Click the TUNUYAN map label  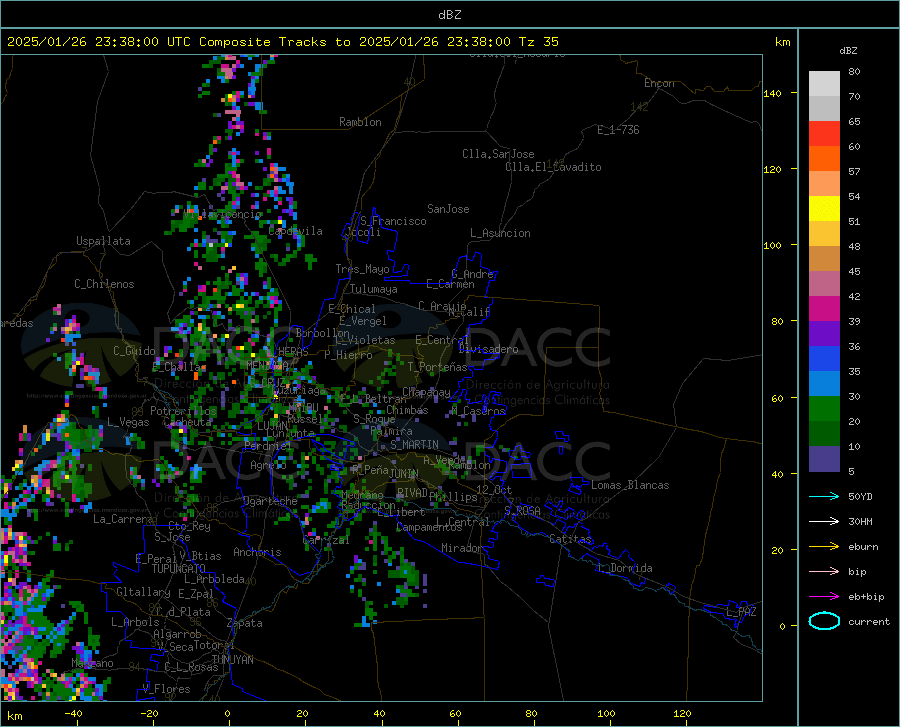point(232,660)
